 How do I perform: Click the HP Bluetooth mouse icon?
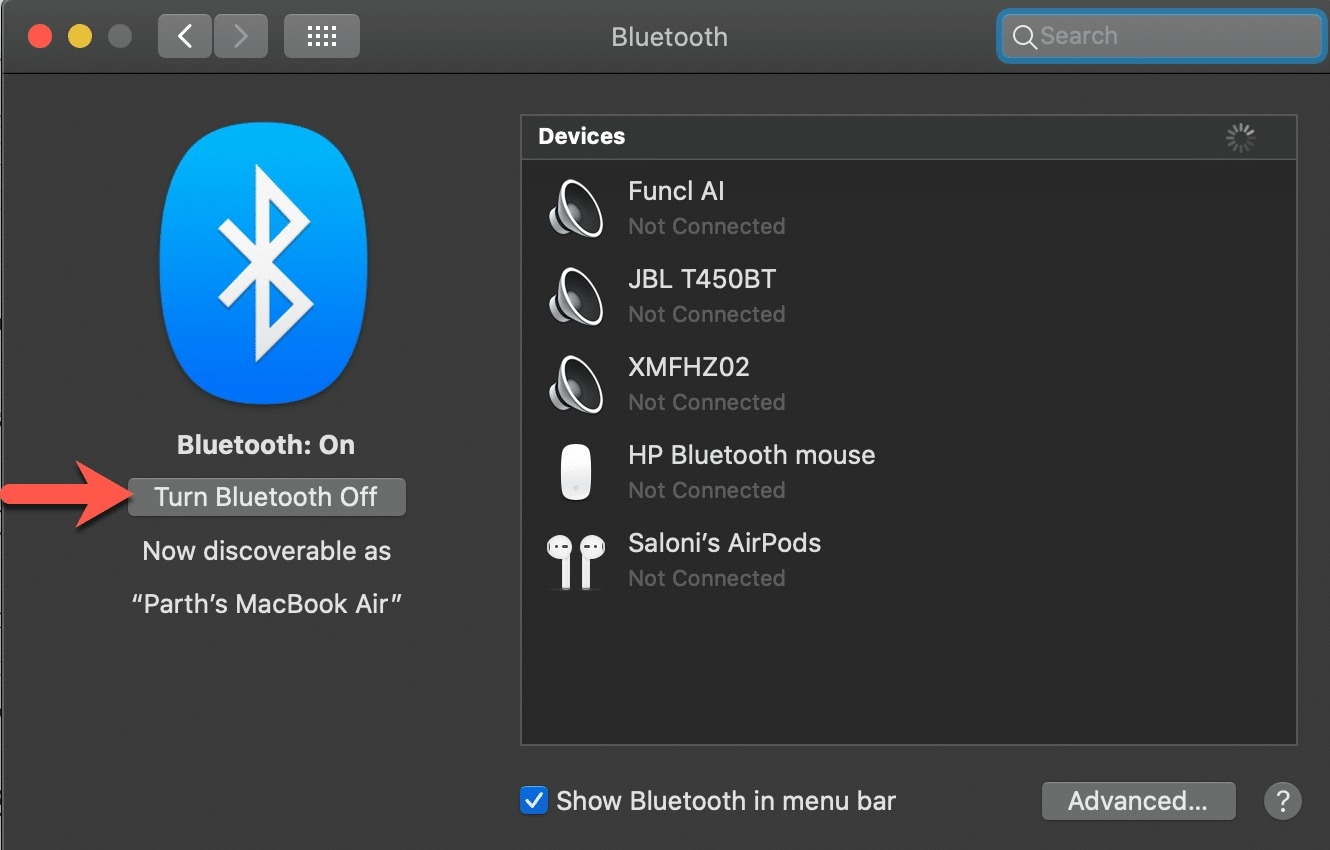coord(575,471)
